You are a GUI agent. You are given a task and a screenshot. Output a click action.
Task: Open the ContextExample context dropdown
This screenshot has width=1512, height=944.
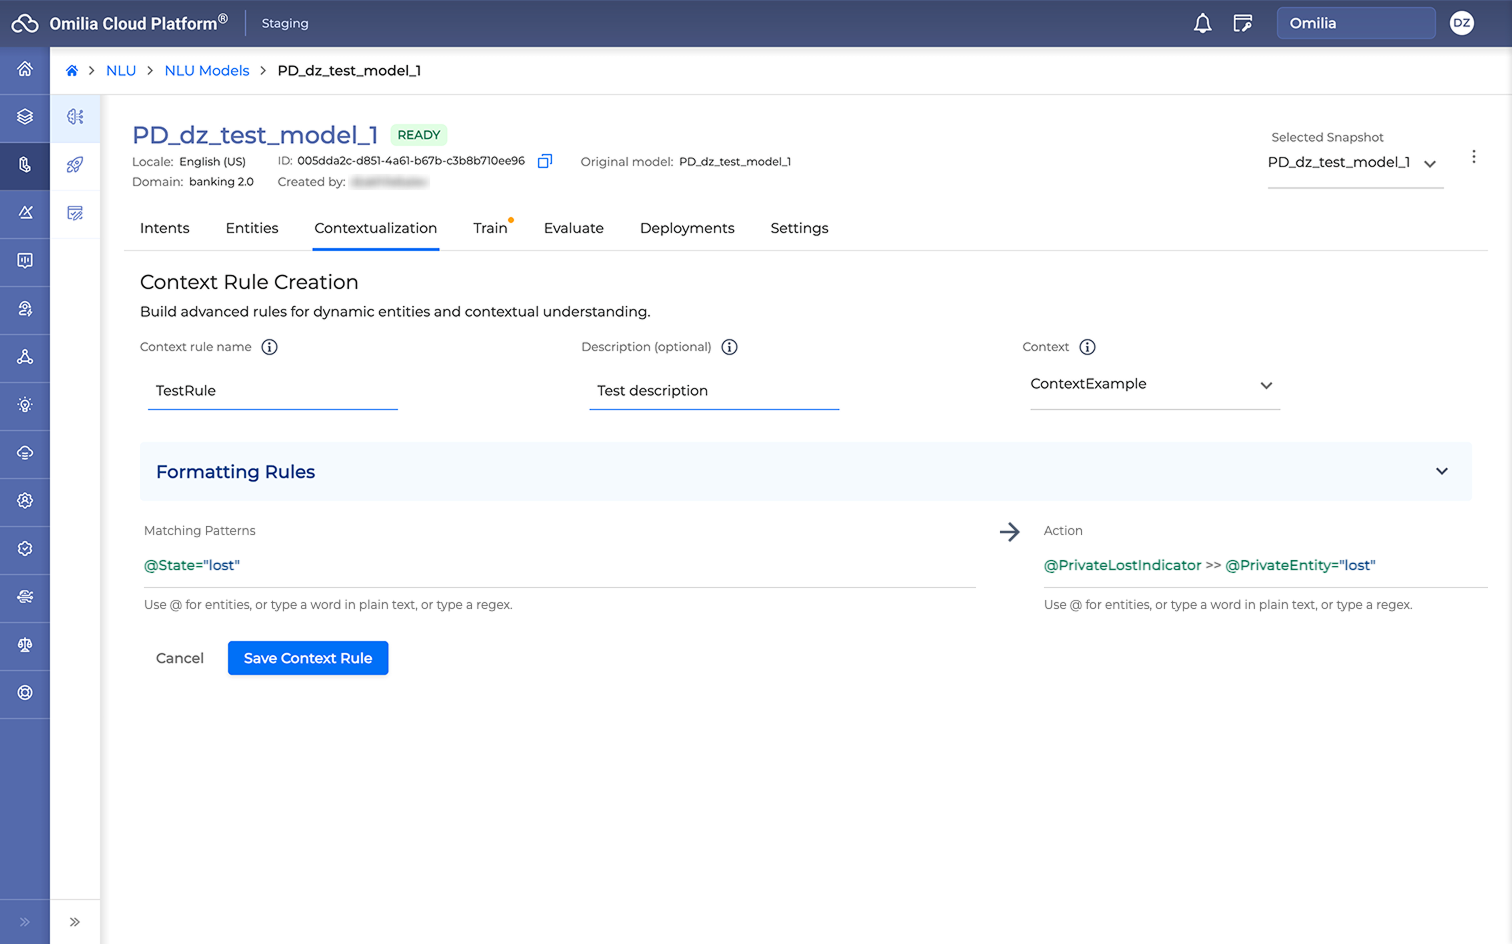point(1154,385)
